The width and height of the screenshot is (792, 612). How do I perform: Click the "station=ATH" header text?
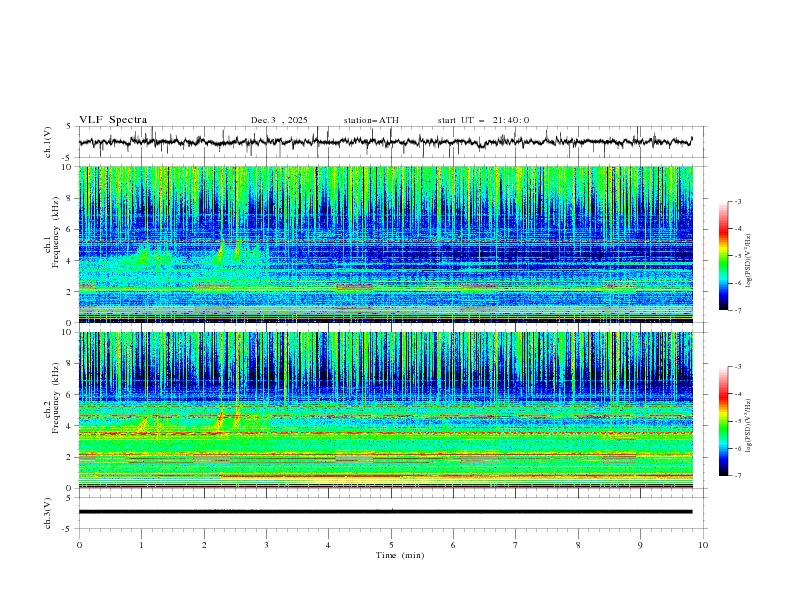371,120
